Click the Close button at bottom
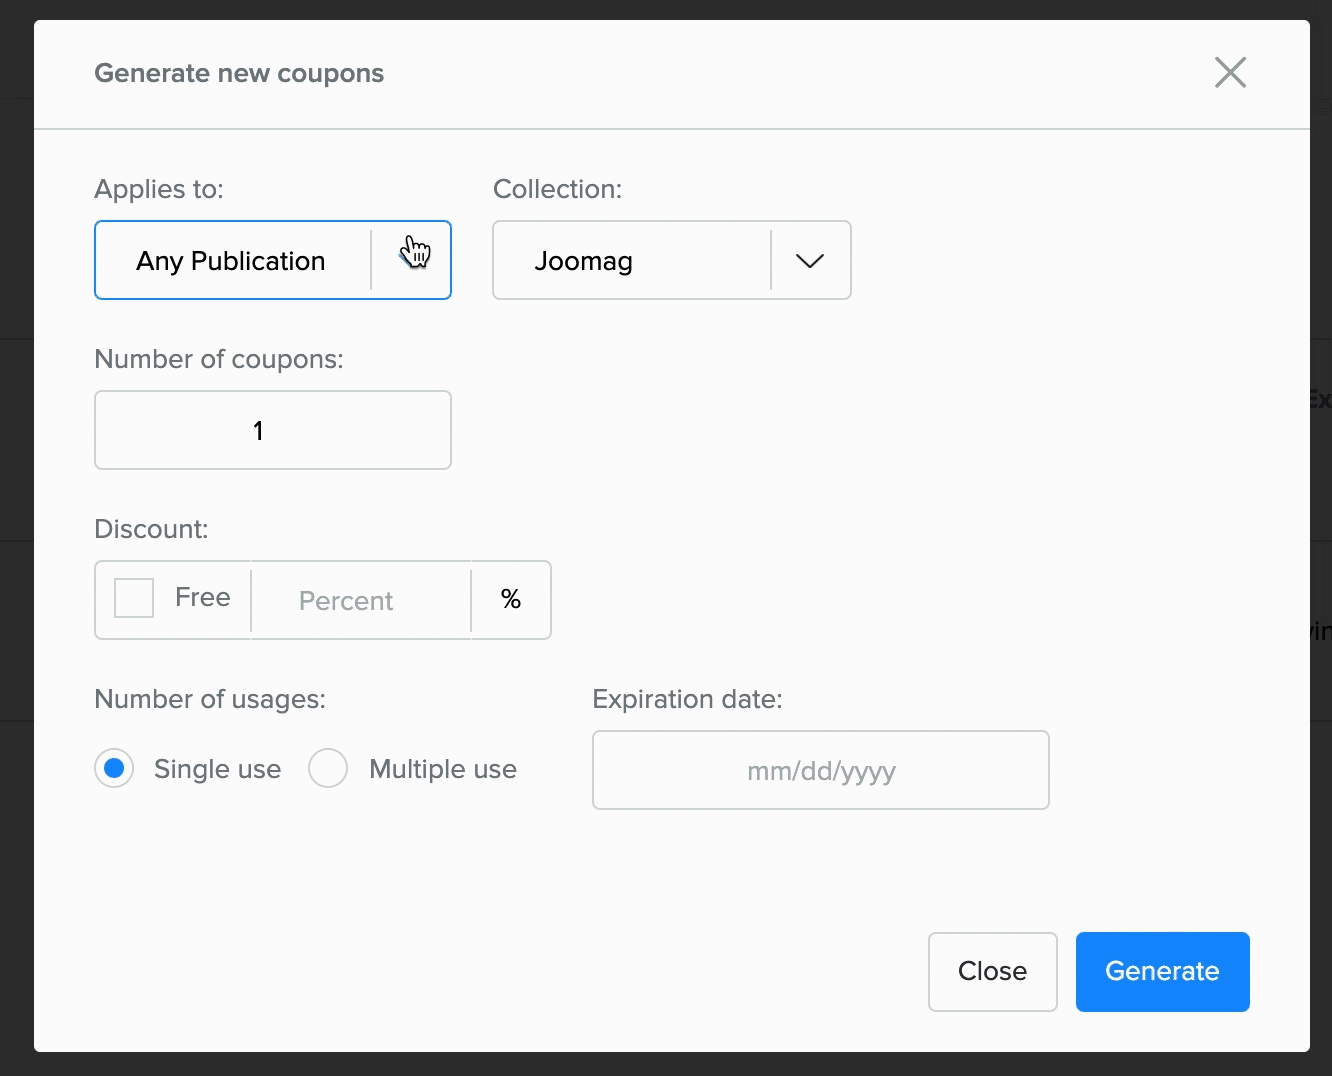 pyautogui.click(x=992, y=971)
